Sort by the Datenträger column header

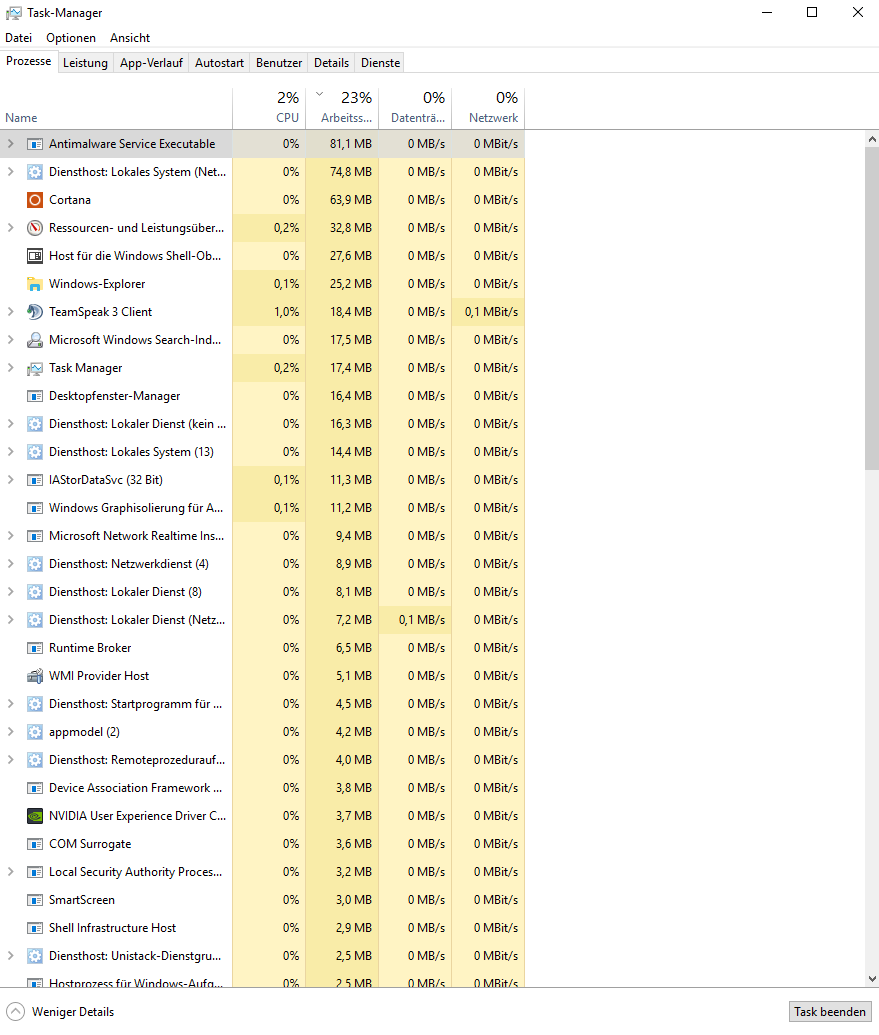coord(416,108)
